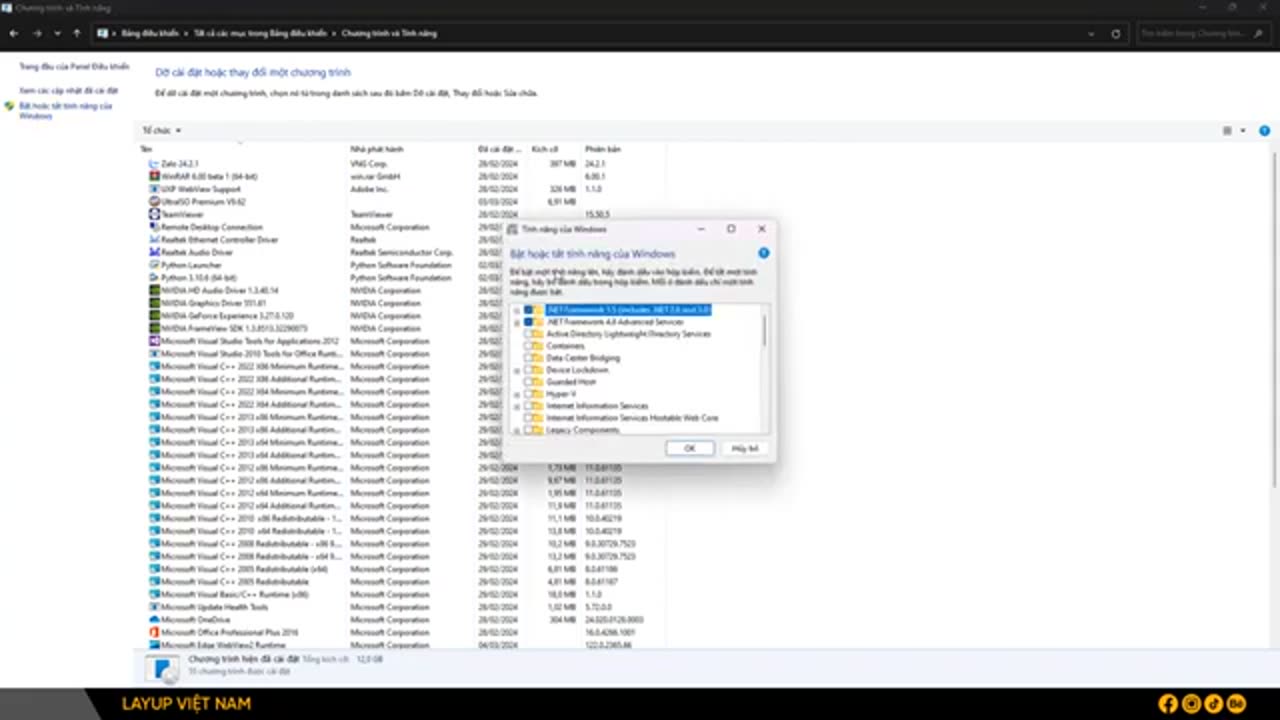Image resolution: width=1280 pixels, height=720 pixels.
Task: Open TikTok icon in bottom banner
Action: click(1213, 704)
